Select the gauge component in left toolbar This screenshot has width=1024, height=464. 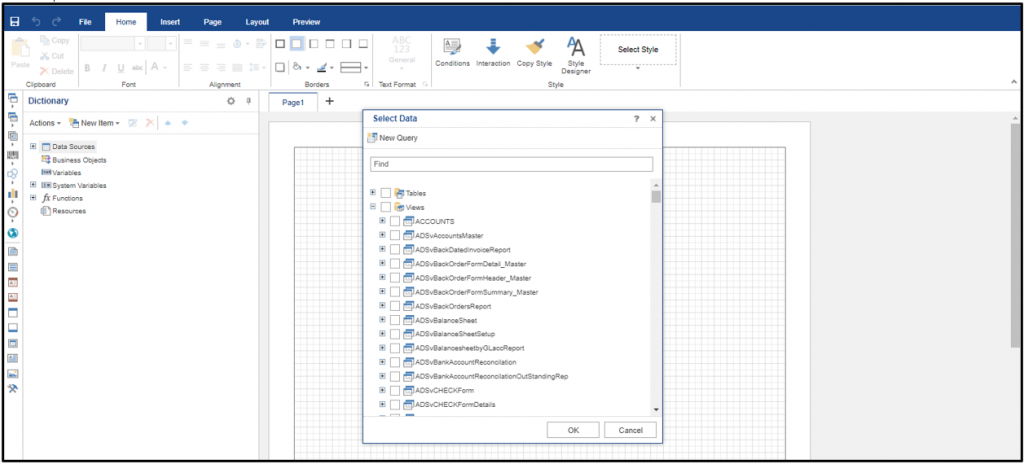[x=12, y=212]
